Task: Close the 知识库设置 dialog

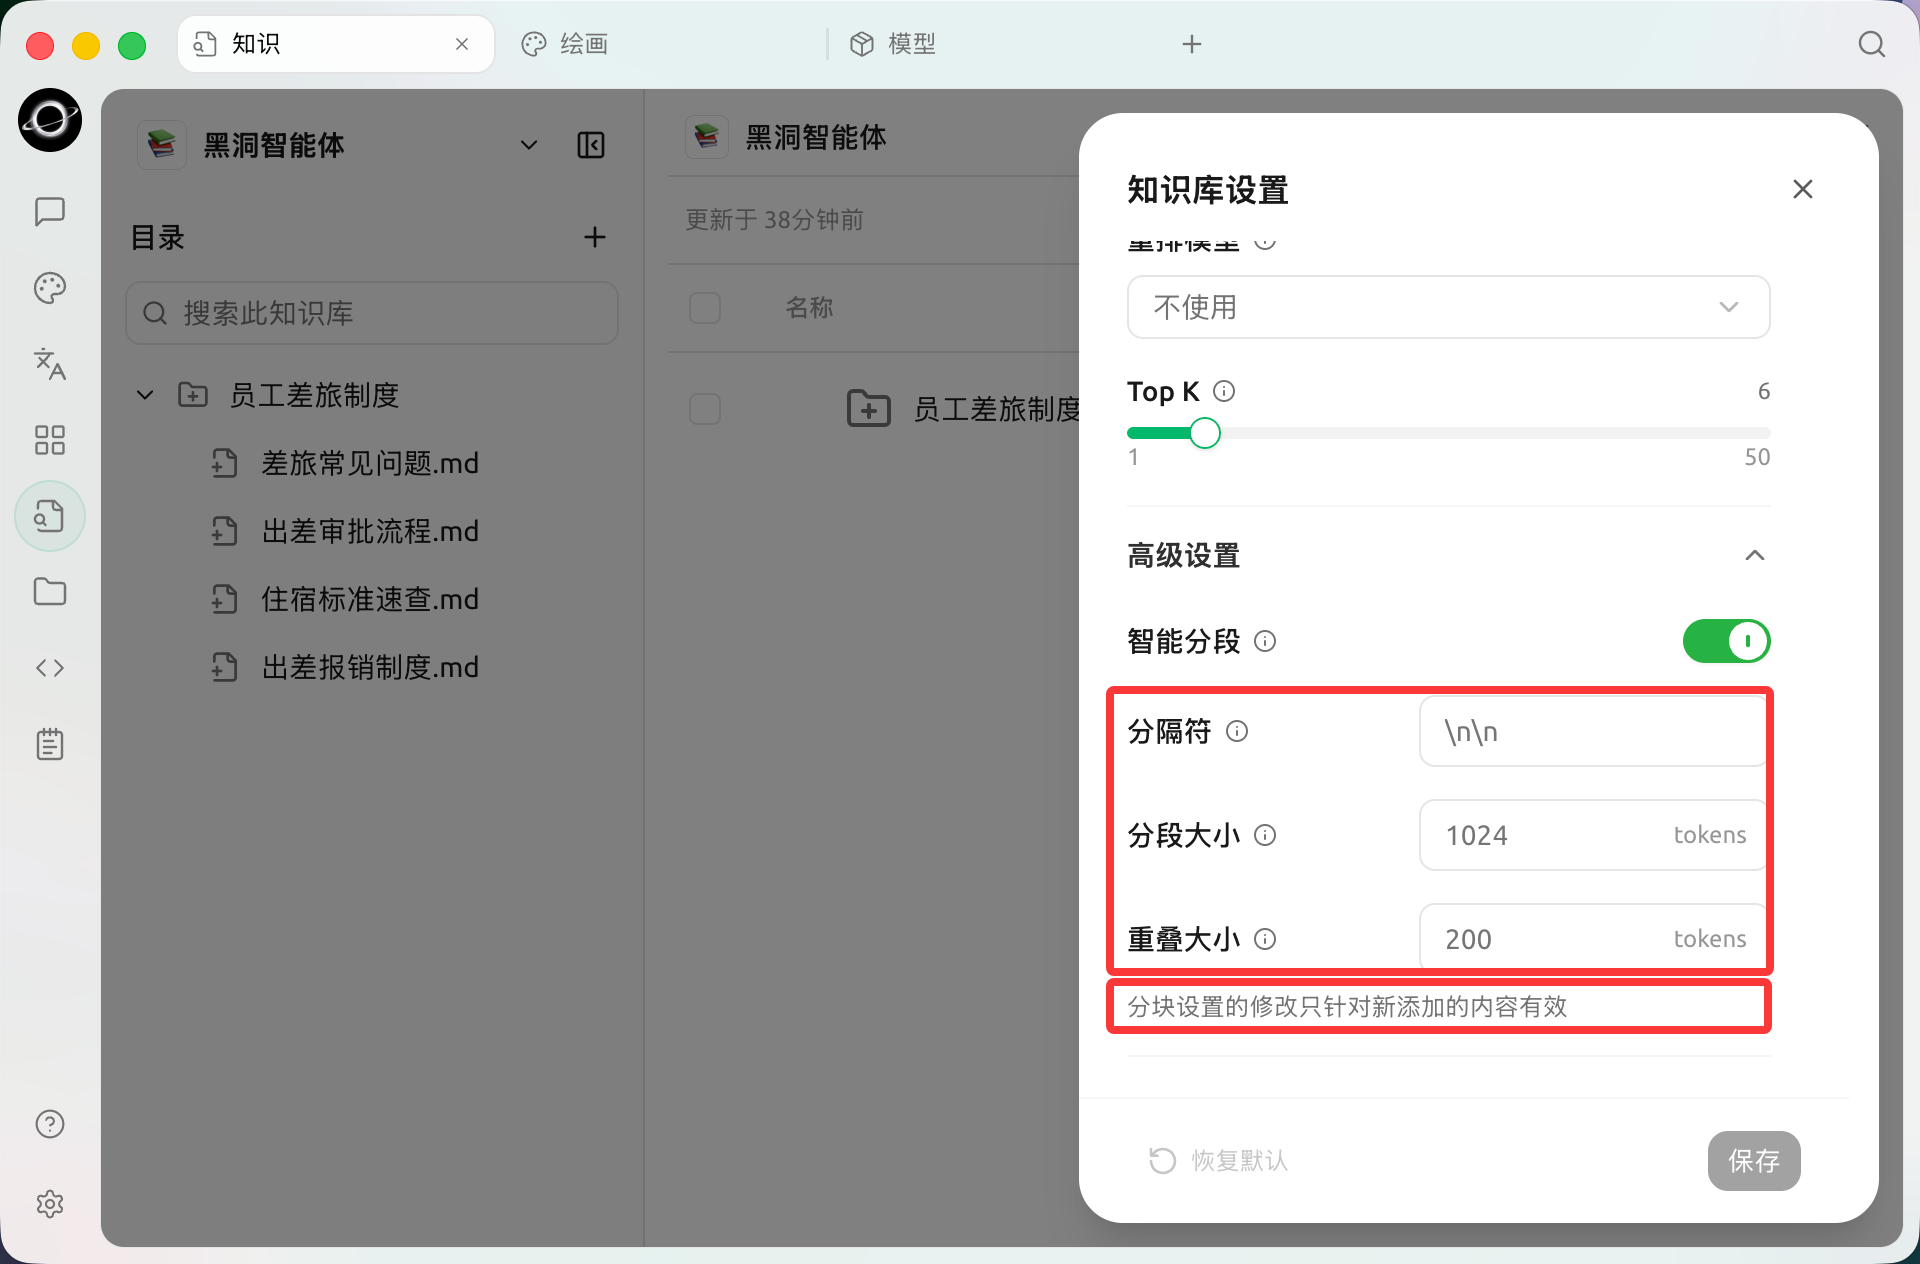Action: [x=1803, y=189]
